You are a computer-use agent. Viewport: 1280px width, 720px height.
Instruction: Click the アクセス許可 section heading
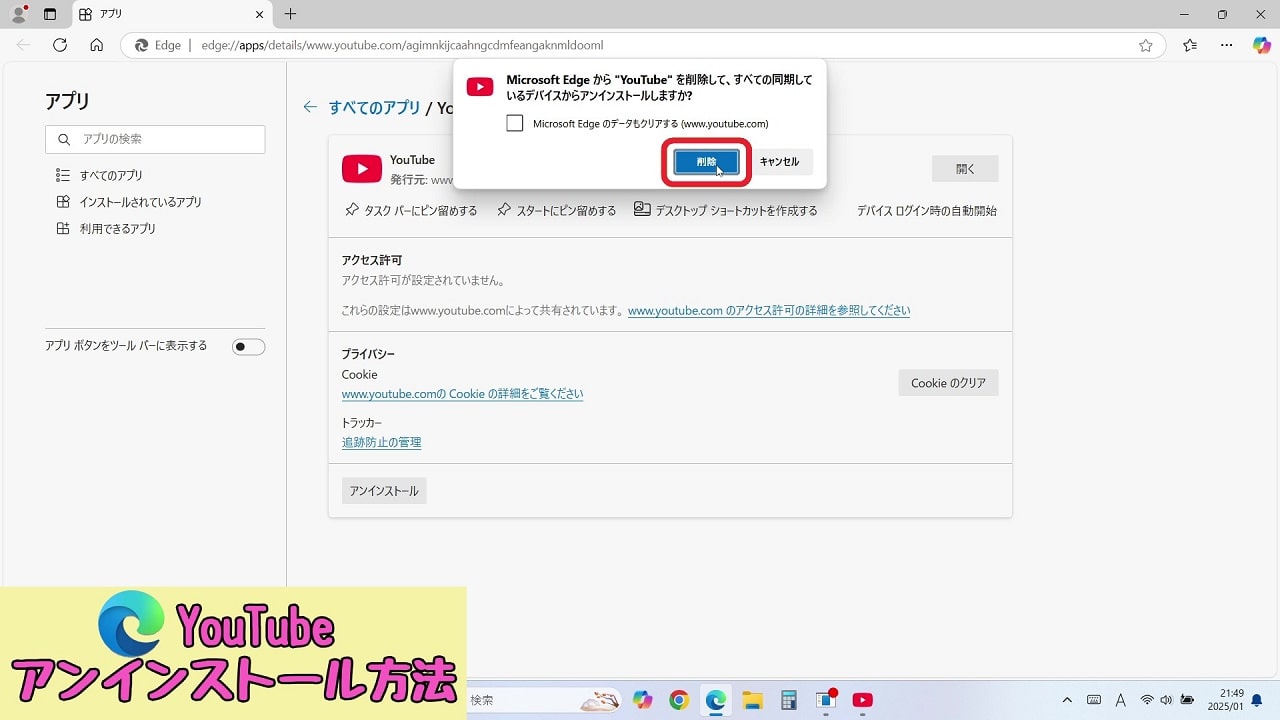coord(372,260)
